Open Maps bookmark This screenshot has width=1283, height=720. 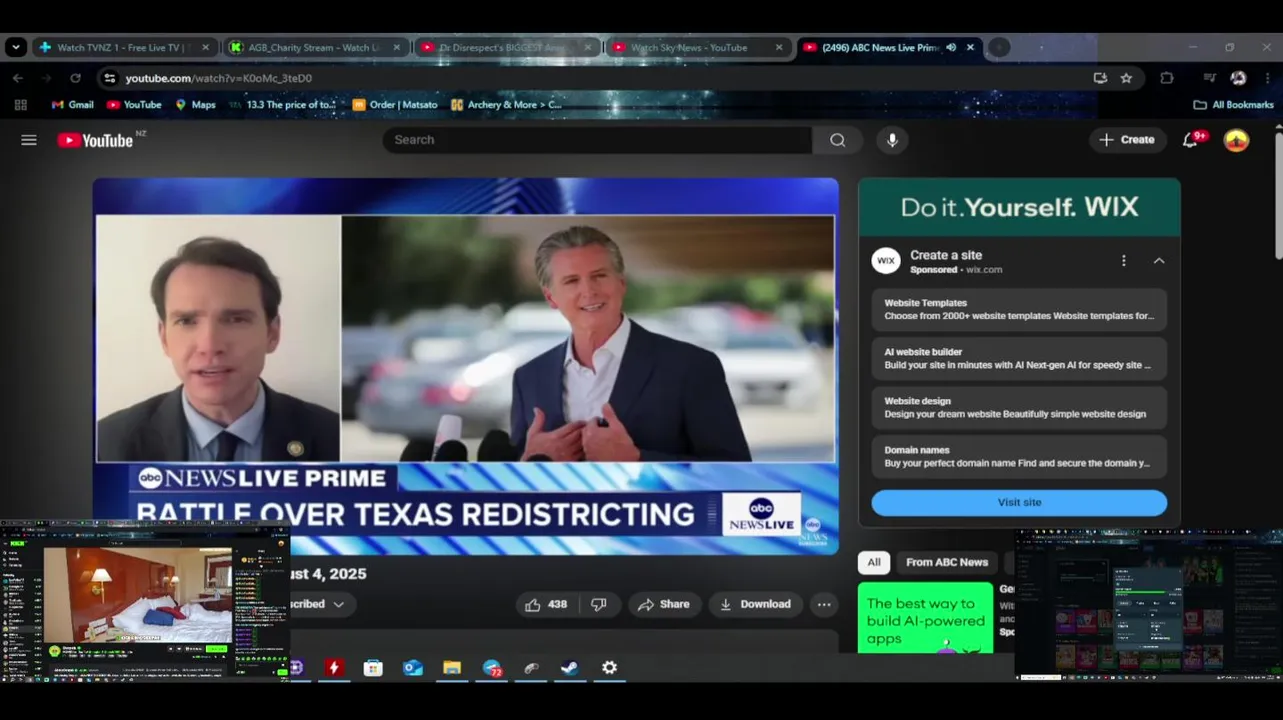tap(195, 104)
